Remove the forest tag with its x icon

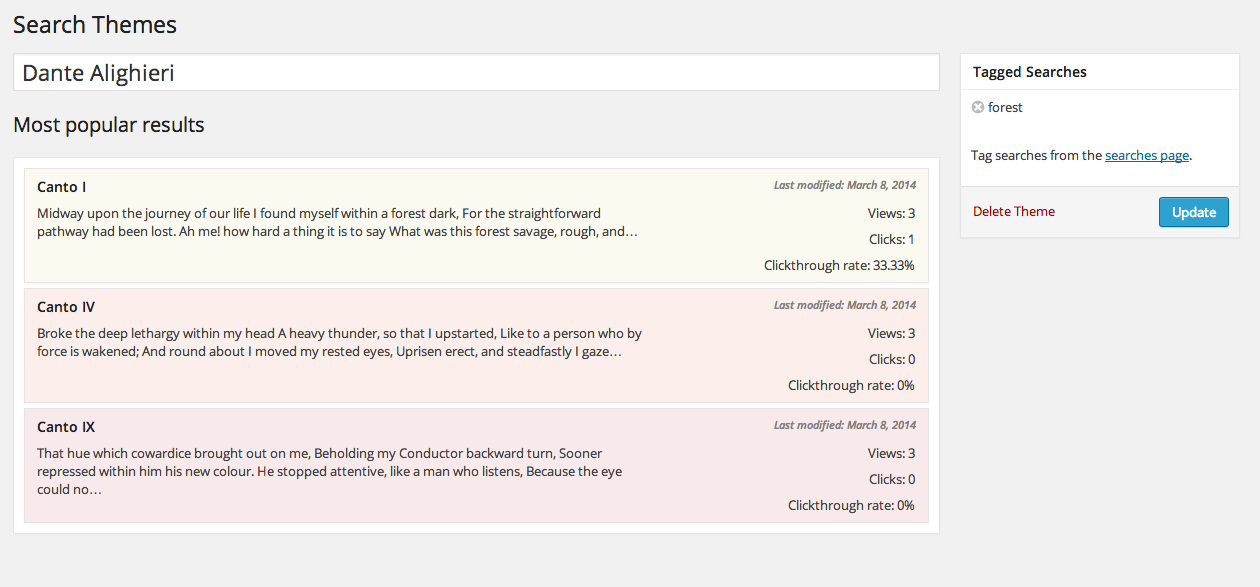pos(978,107)
